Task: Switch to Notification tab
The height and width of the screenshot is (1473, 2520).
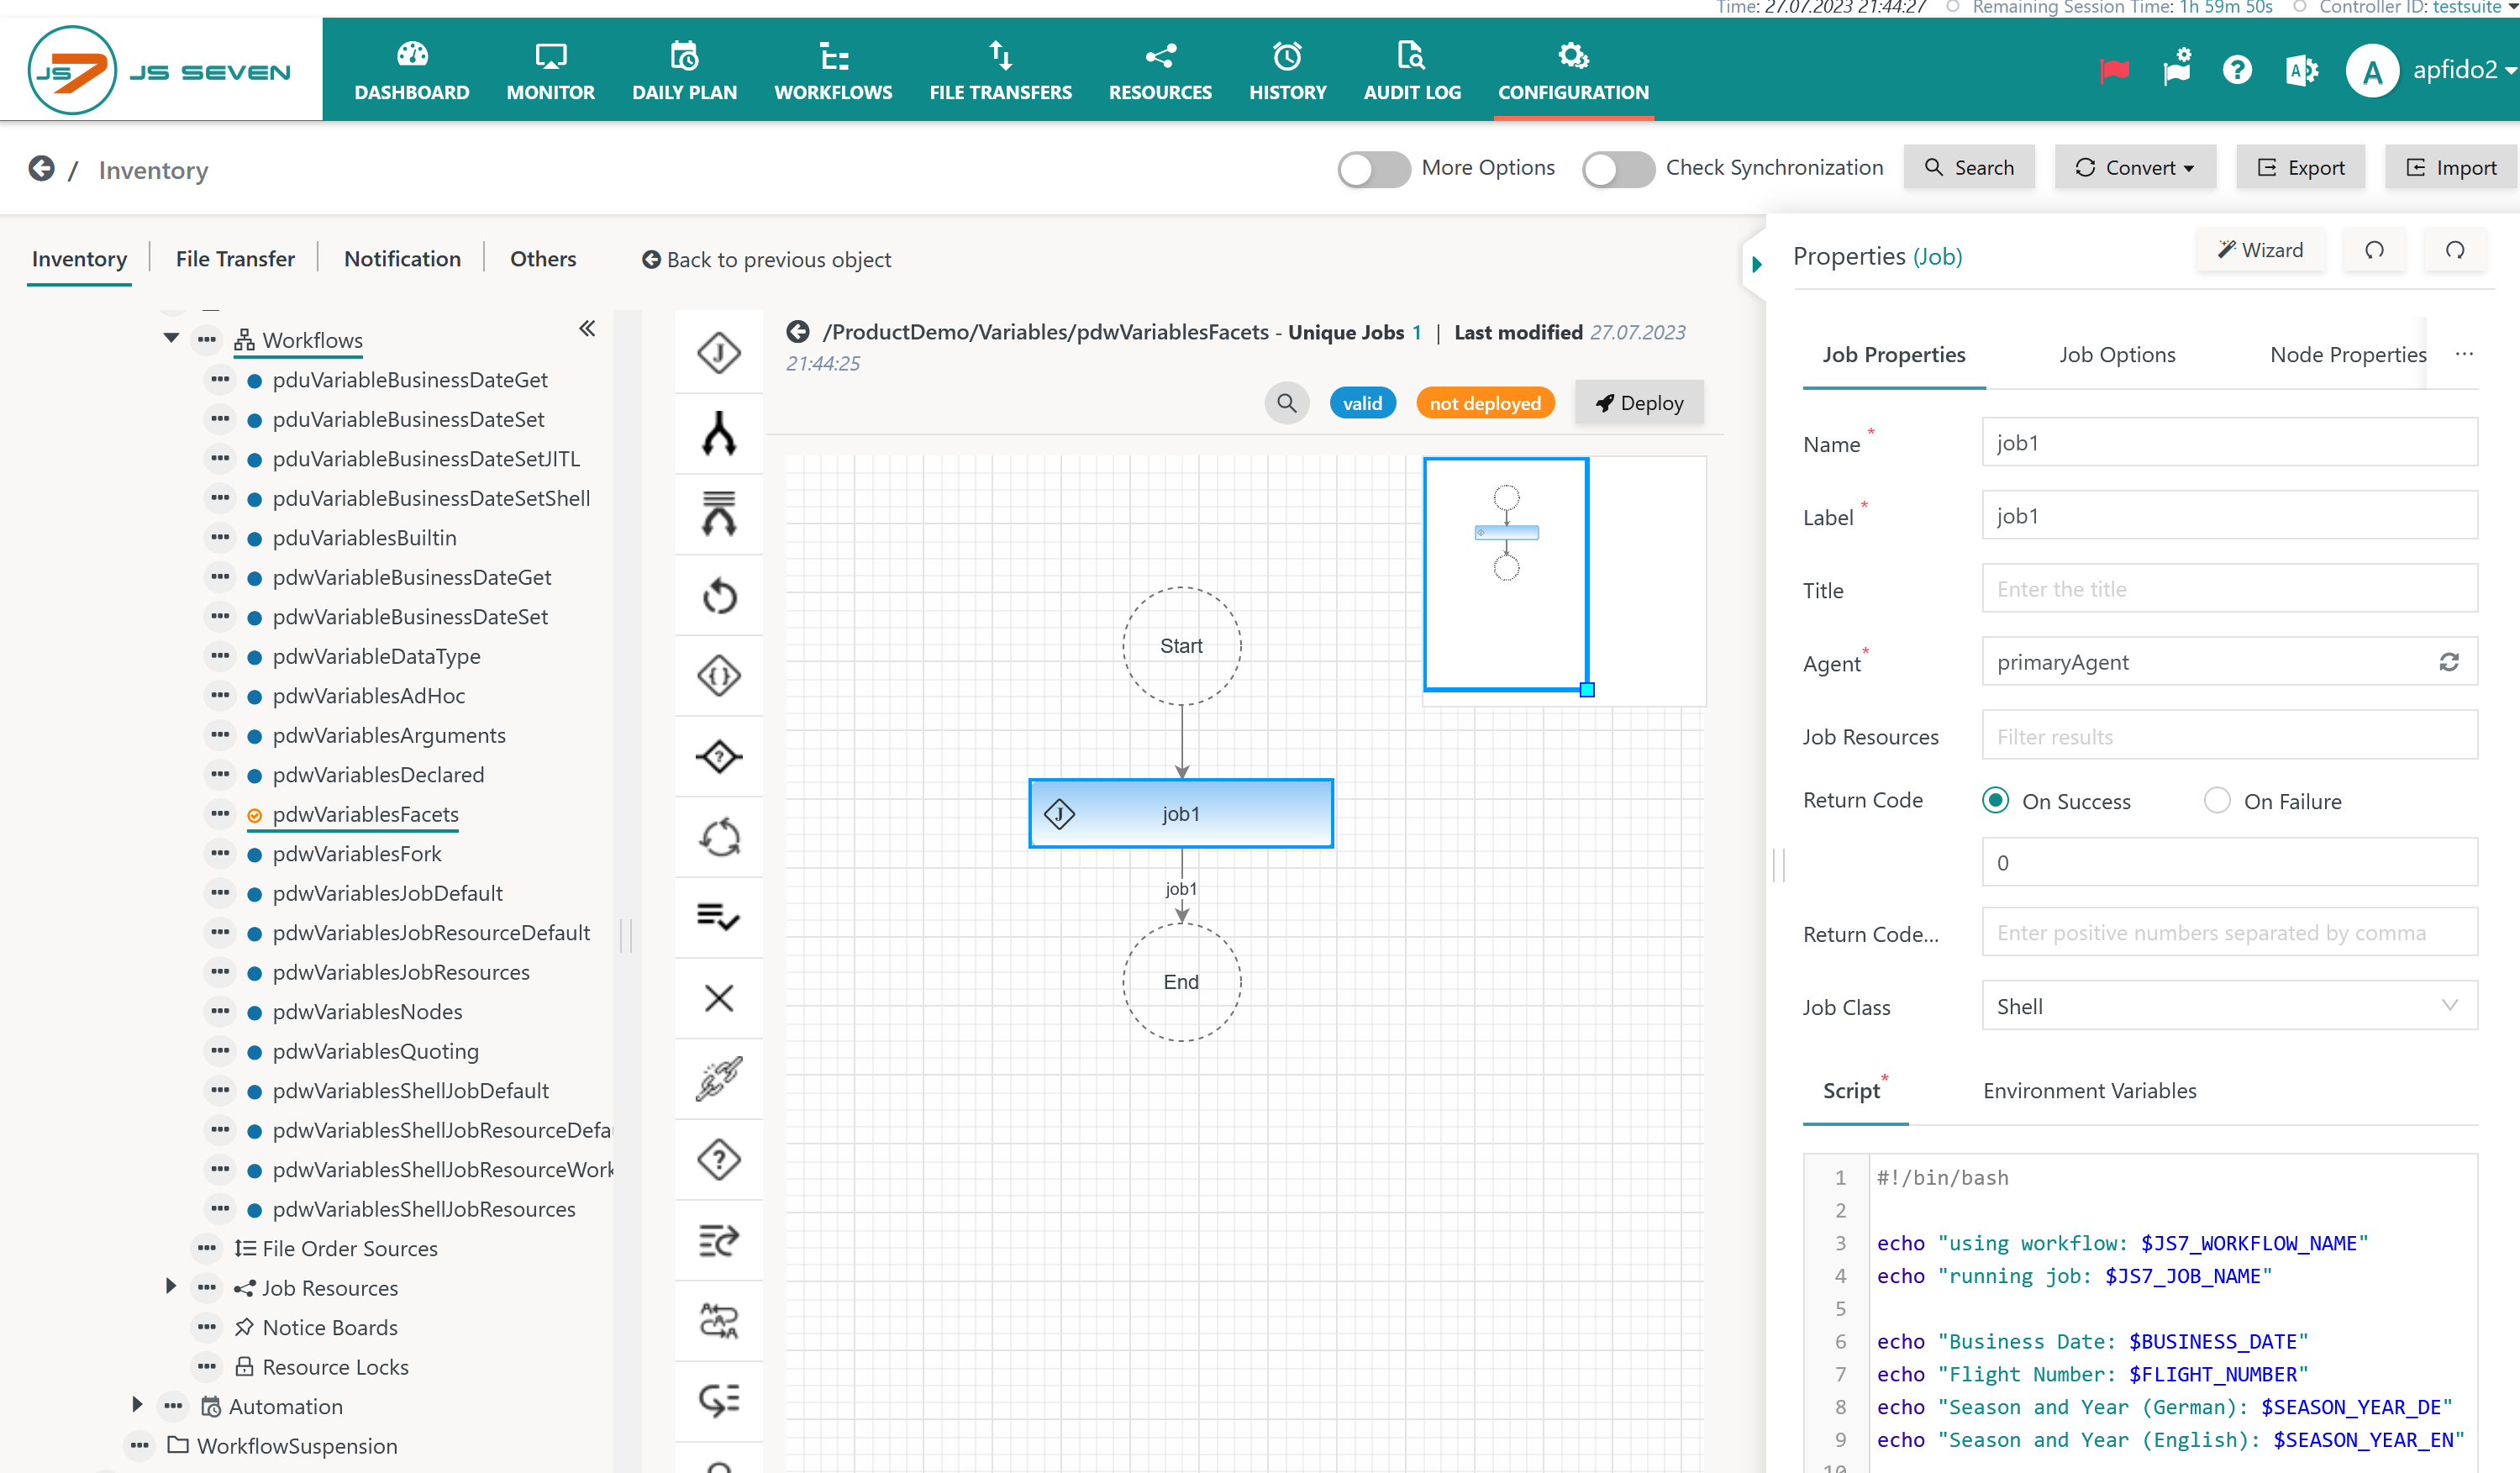Action: point(402,258)
